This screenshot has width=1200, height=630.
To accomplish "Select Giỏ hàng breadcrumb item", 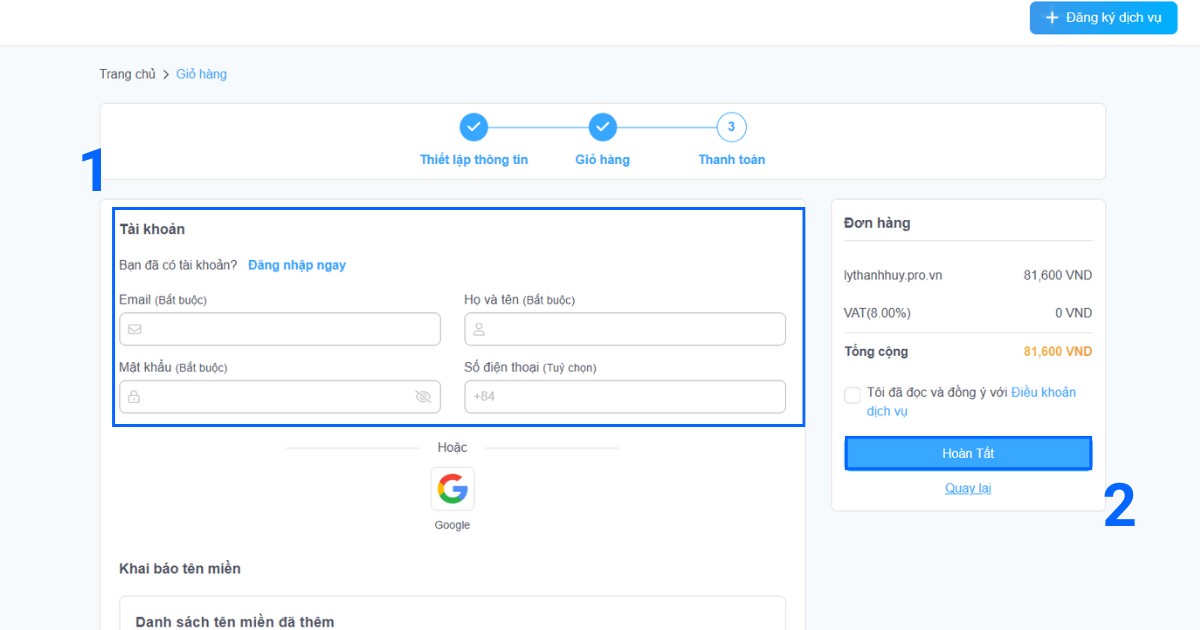I will pyautogui.click(x=201, y=74).
